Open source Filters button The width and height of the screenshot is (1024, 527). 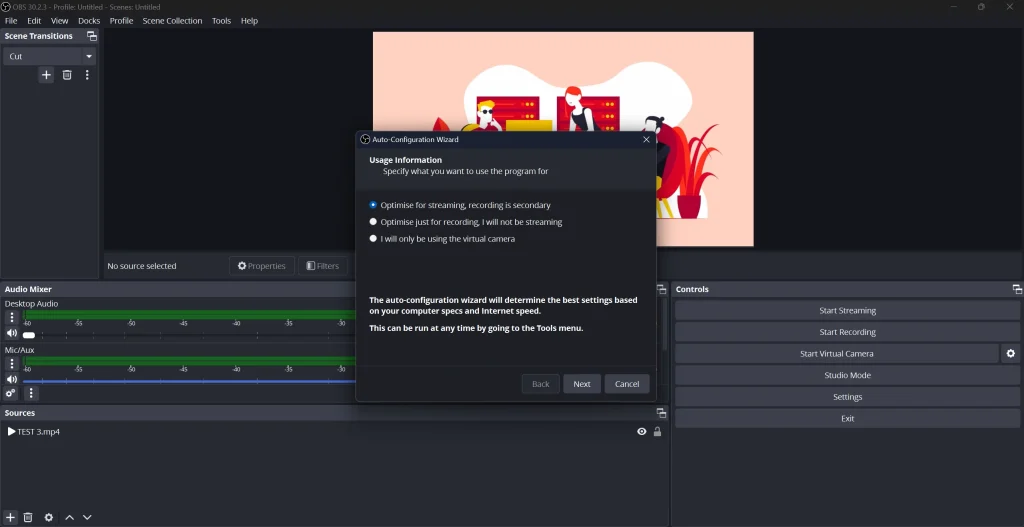pos(323,266)
